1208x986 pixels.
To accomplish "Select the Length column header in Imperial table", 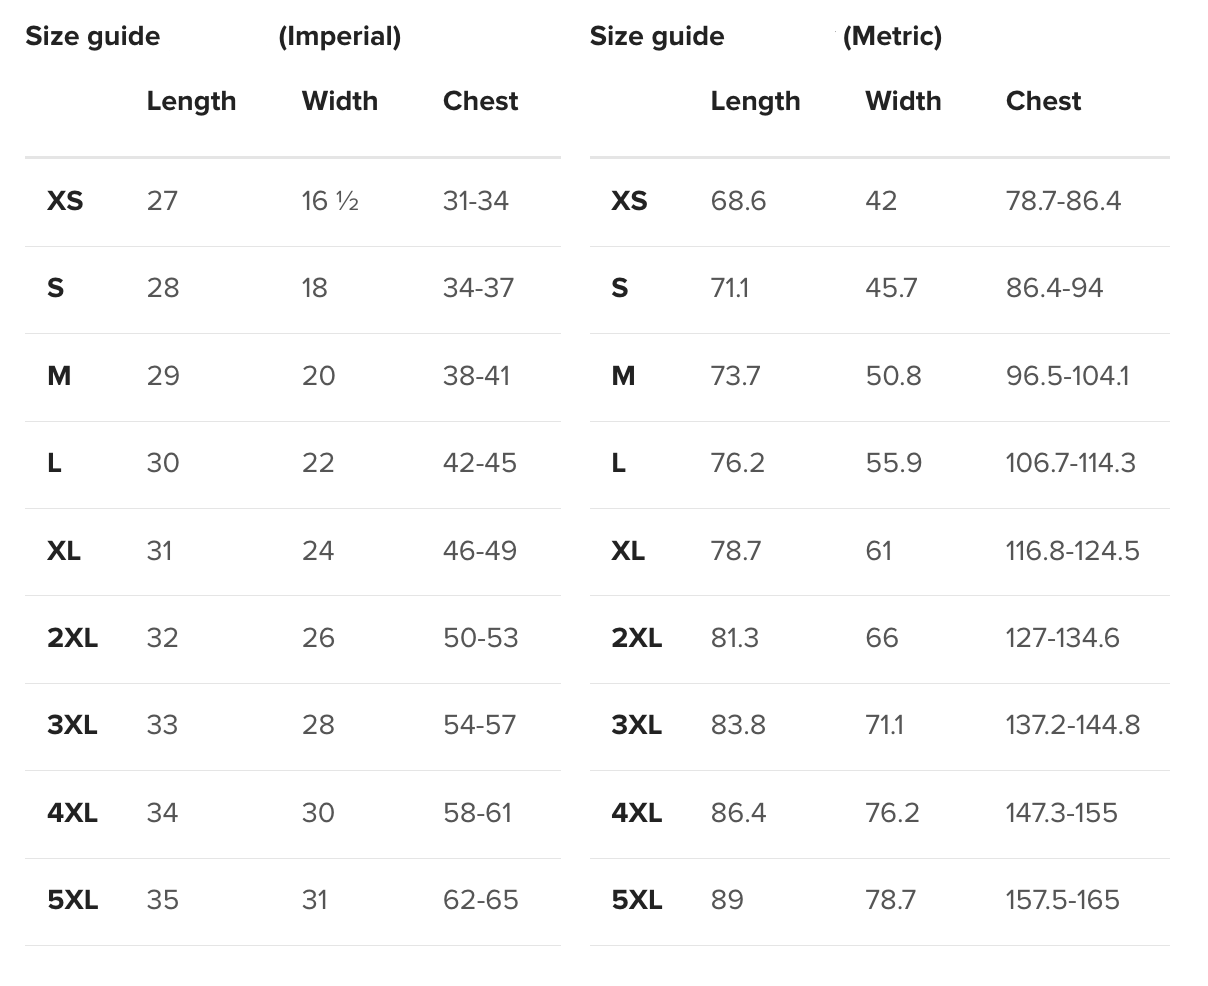I will 191,101.
